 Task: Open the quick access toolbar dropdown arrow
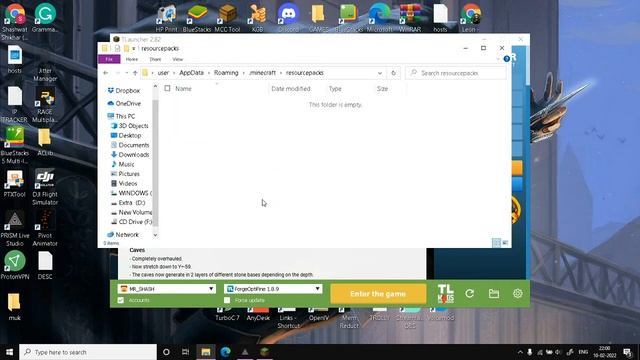coord(134,49)
